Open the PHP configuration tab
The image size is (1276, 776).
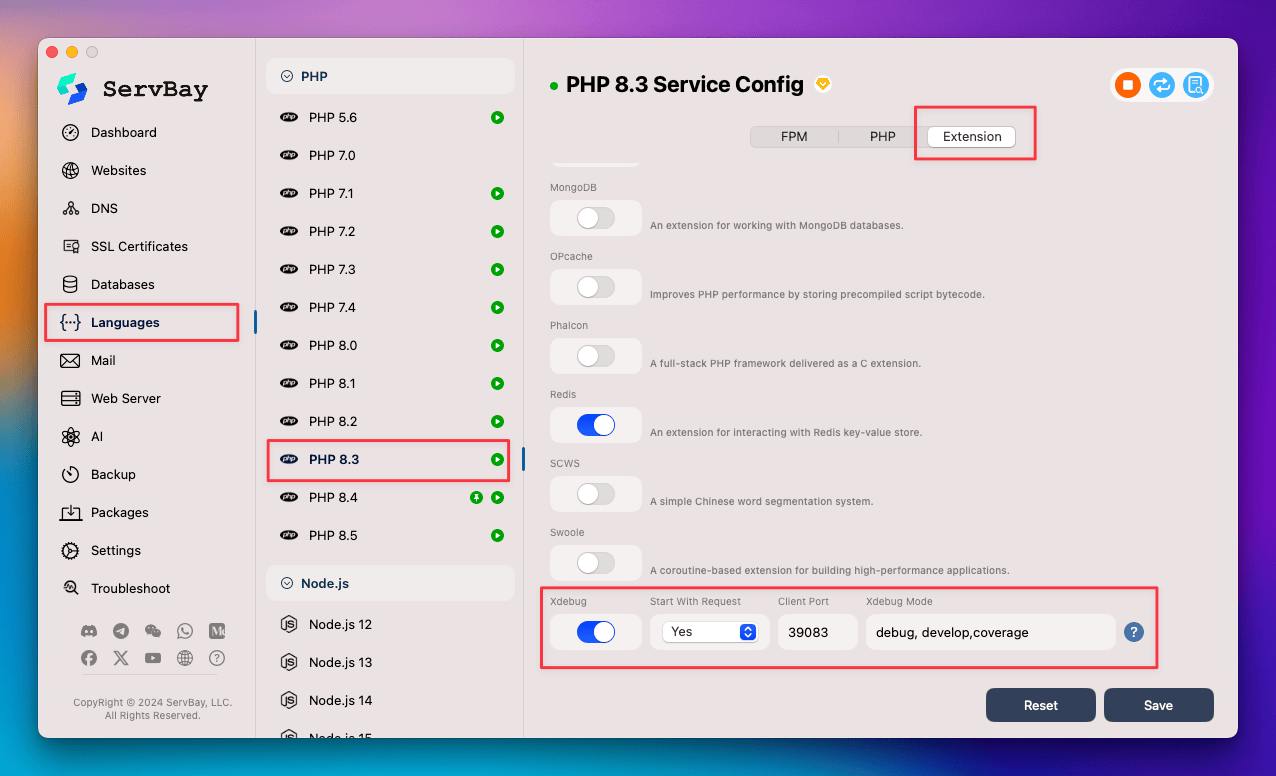(x=882, y=136)
